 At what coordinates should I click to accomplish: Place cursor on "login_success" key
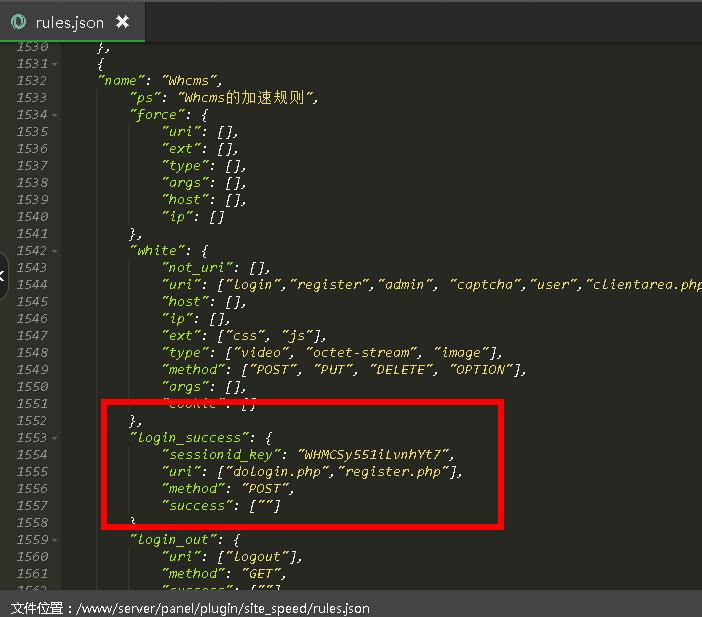pyautogui.click(x=189, y=438)
